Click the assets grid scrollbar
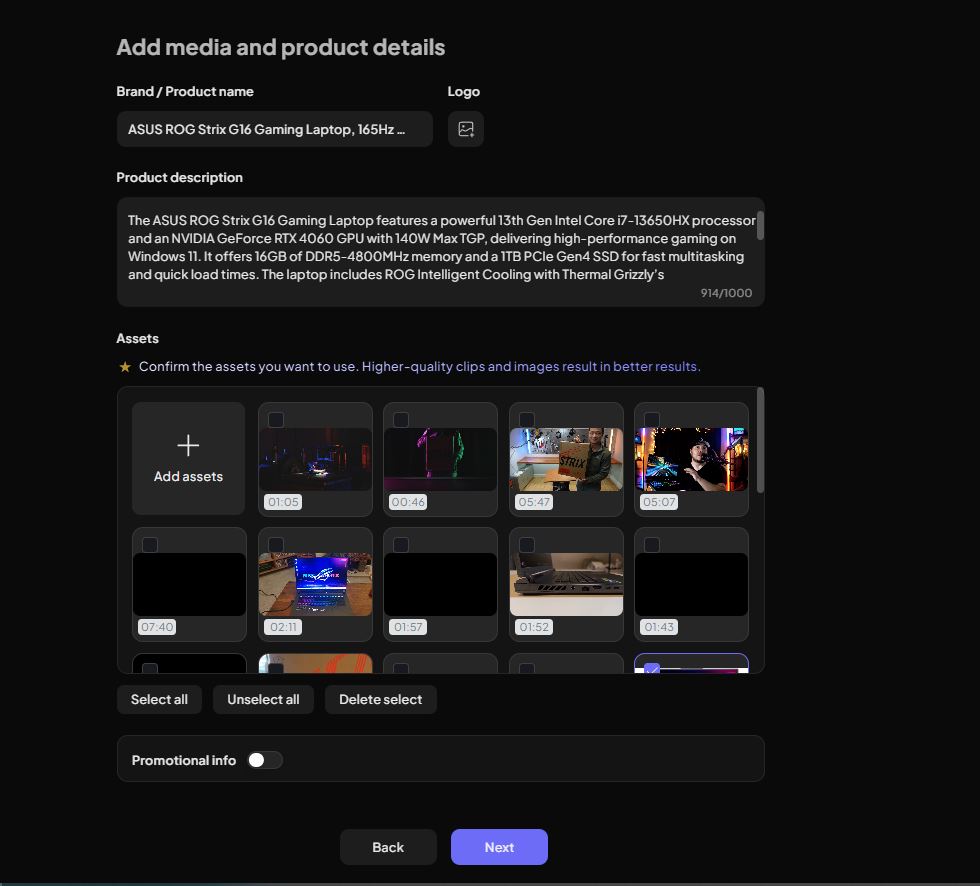The height and width of the screenshot is (886, 980). [760, 440]
